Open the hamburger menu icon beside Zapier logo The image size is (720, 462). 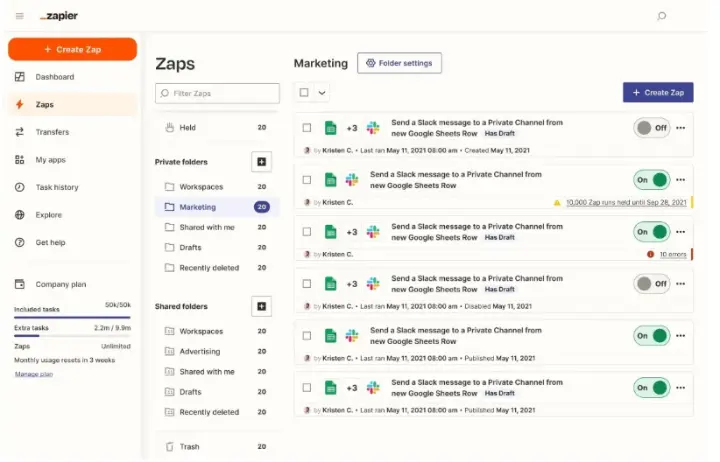click(19, 16)
